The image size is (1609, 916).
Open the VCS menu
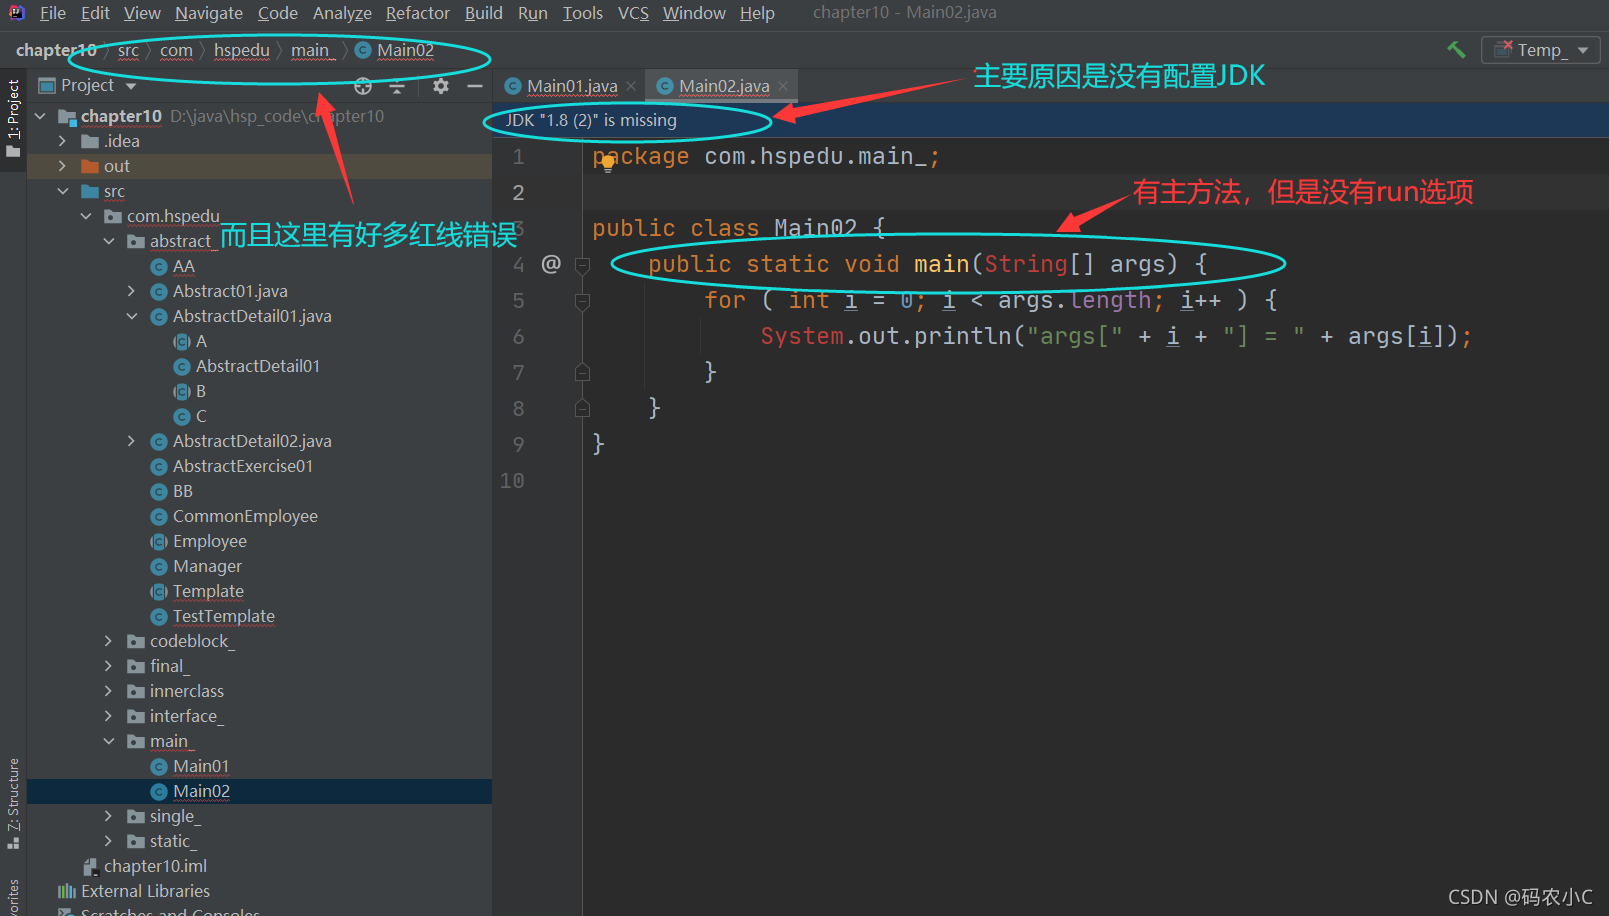click(633, 13)
